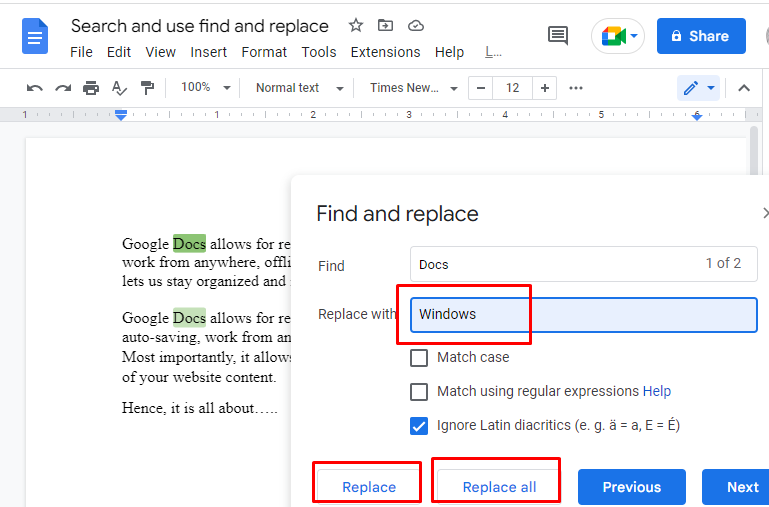Click the line 'of your website content.'
Viewport: 769px width, 507px height.
point(199,377)
